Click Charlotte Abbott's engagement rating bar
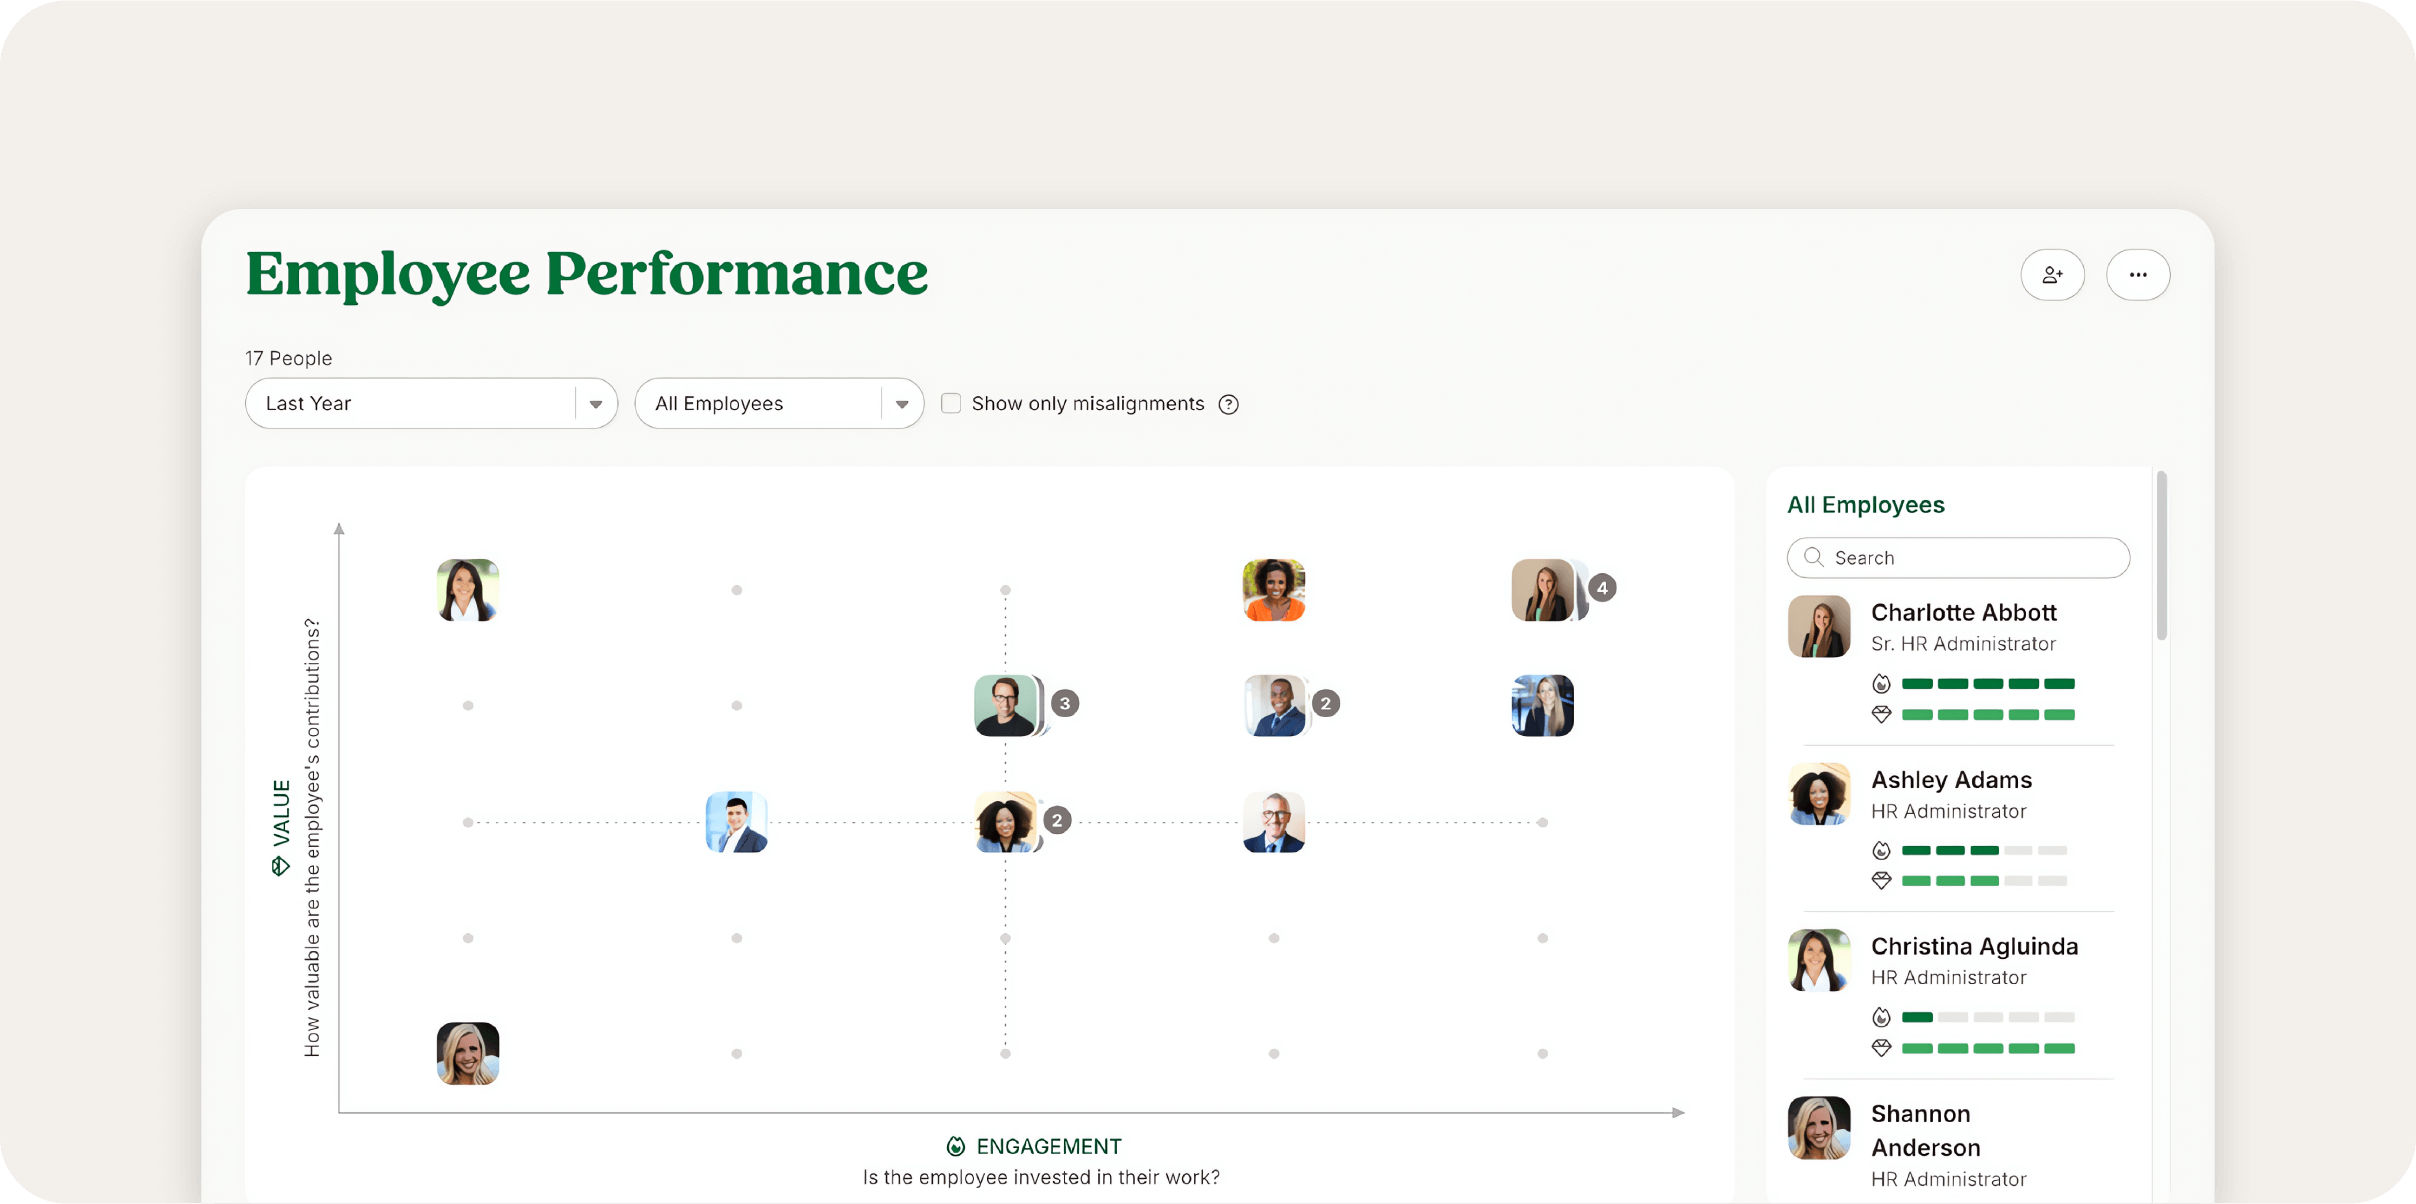The image size is (2416, 1204). click(x=1988, y=684)
